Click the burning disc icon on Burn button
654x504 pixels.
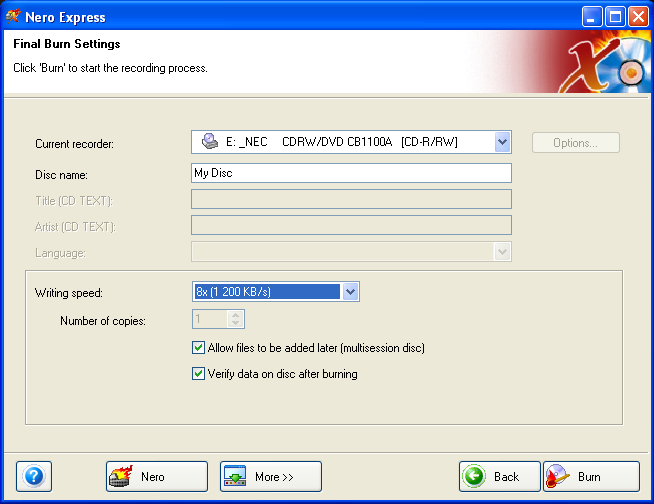[x=557, y=476]
